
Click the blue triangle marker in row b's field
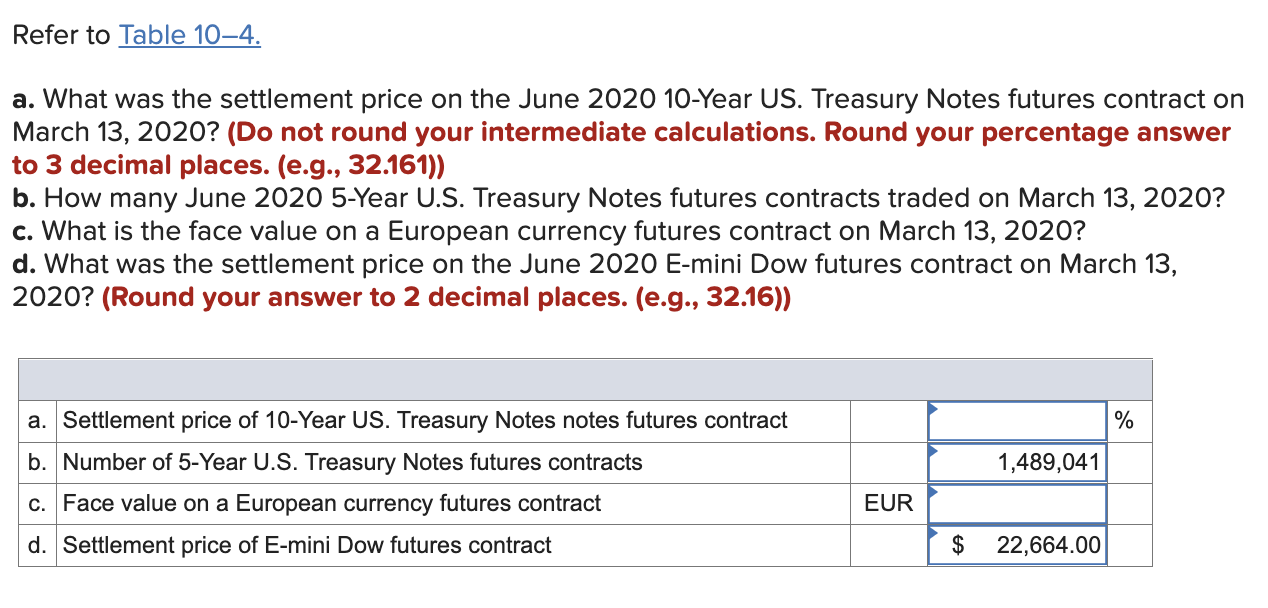coord(932,449)
